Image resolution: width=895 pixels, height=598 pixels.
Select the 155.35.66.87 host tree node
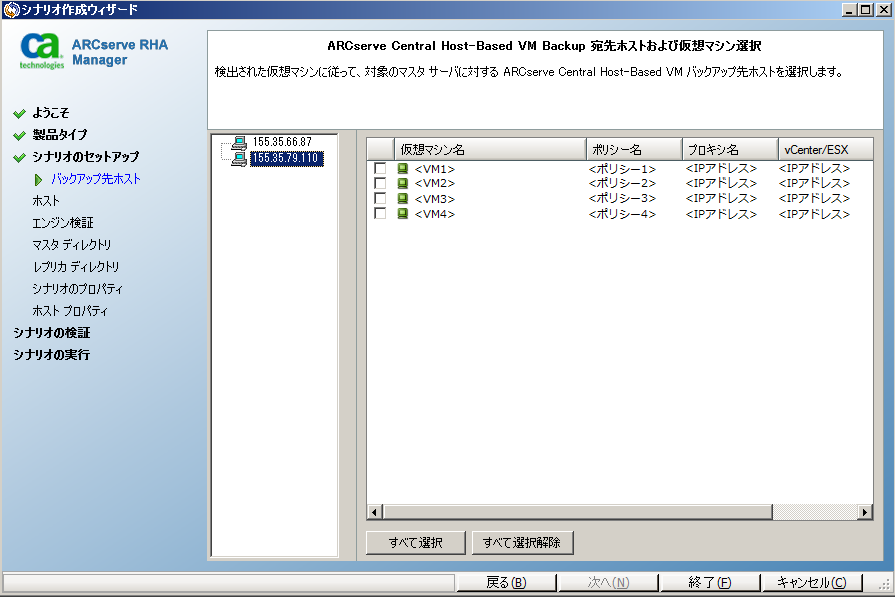coord(282,143)
